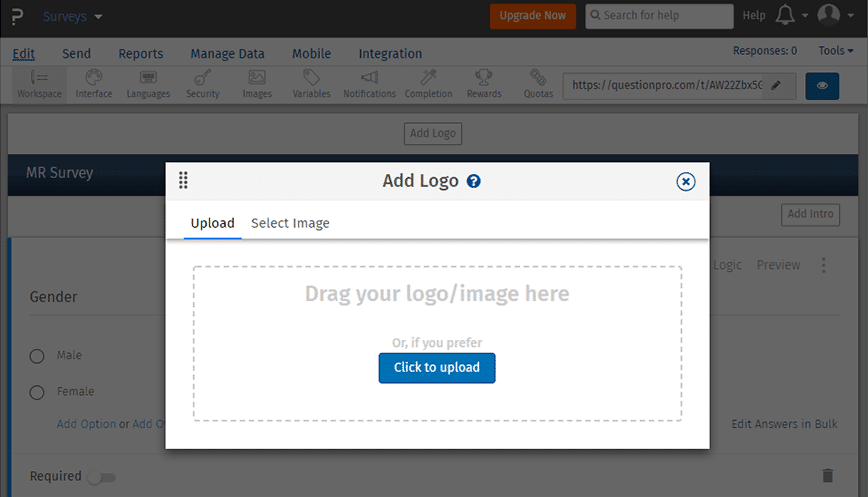The height and width of the screenshot is (497, 868).
Task: Switch to the Reports tab
Action: tap(141, 54)
